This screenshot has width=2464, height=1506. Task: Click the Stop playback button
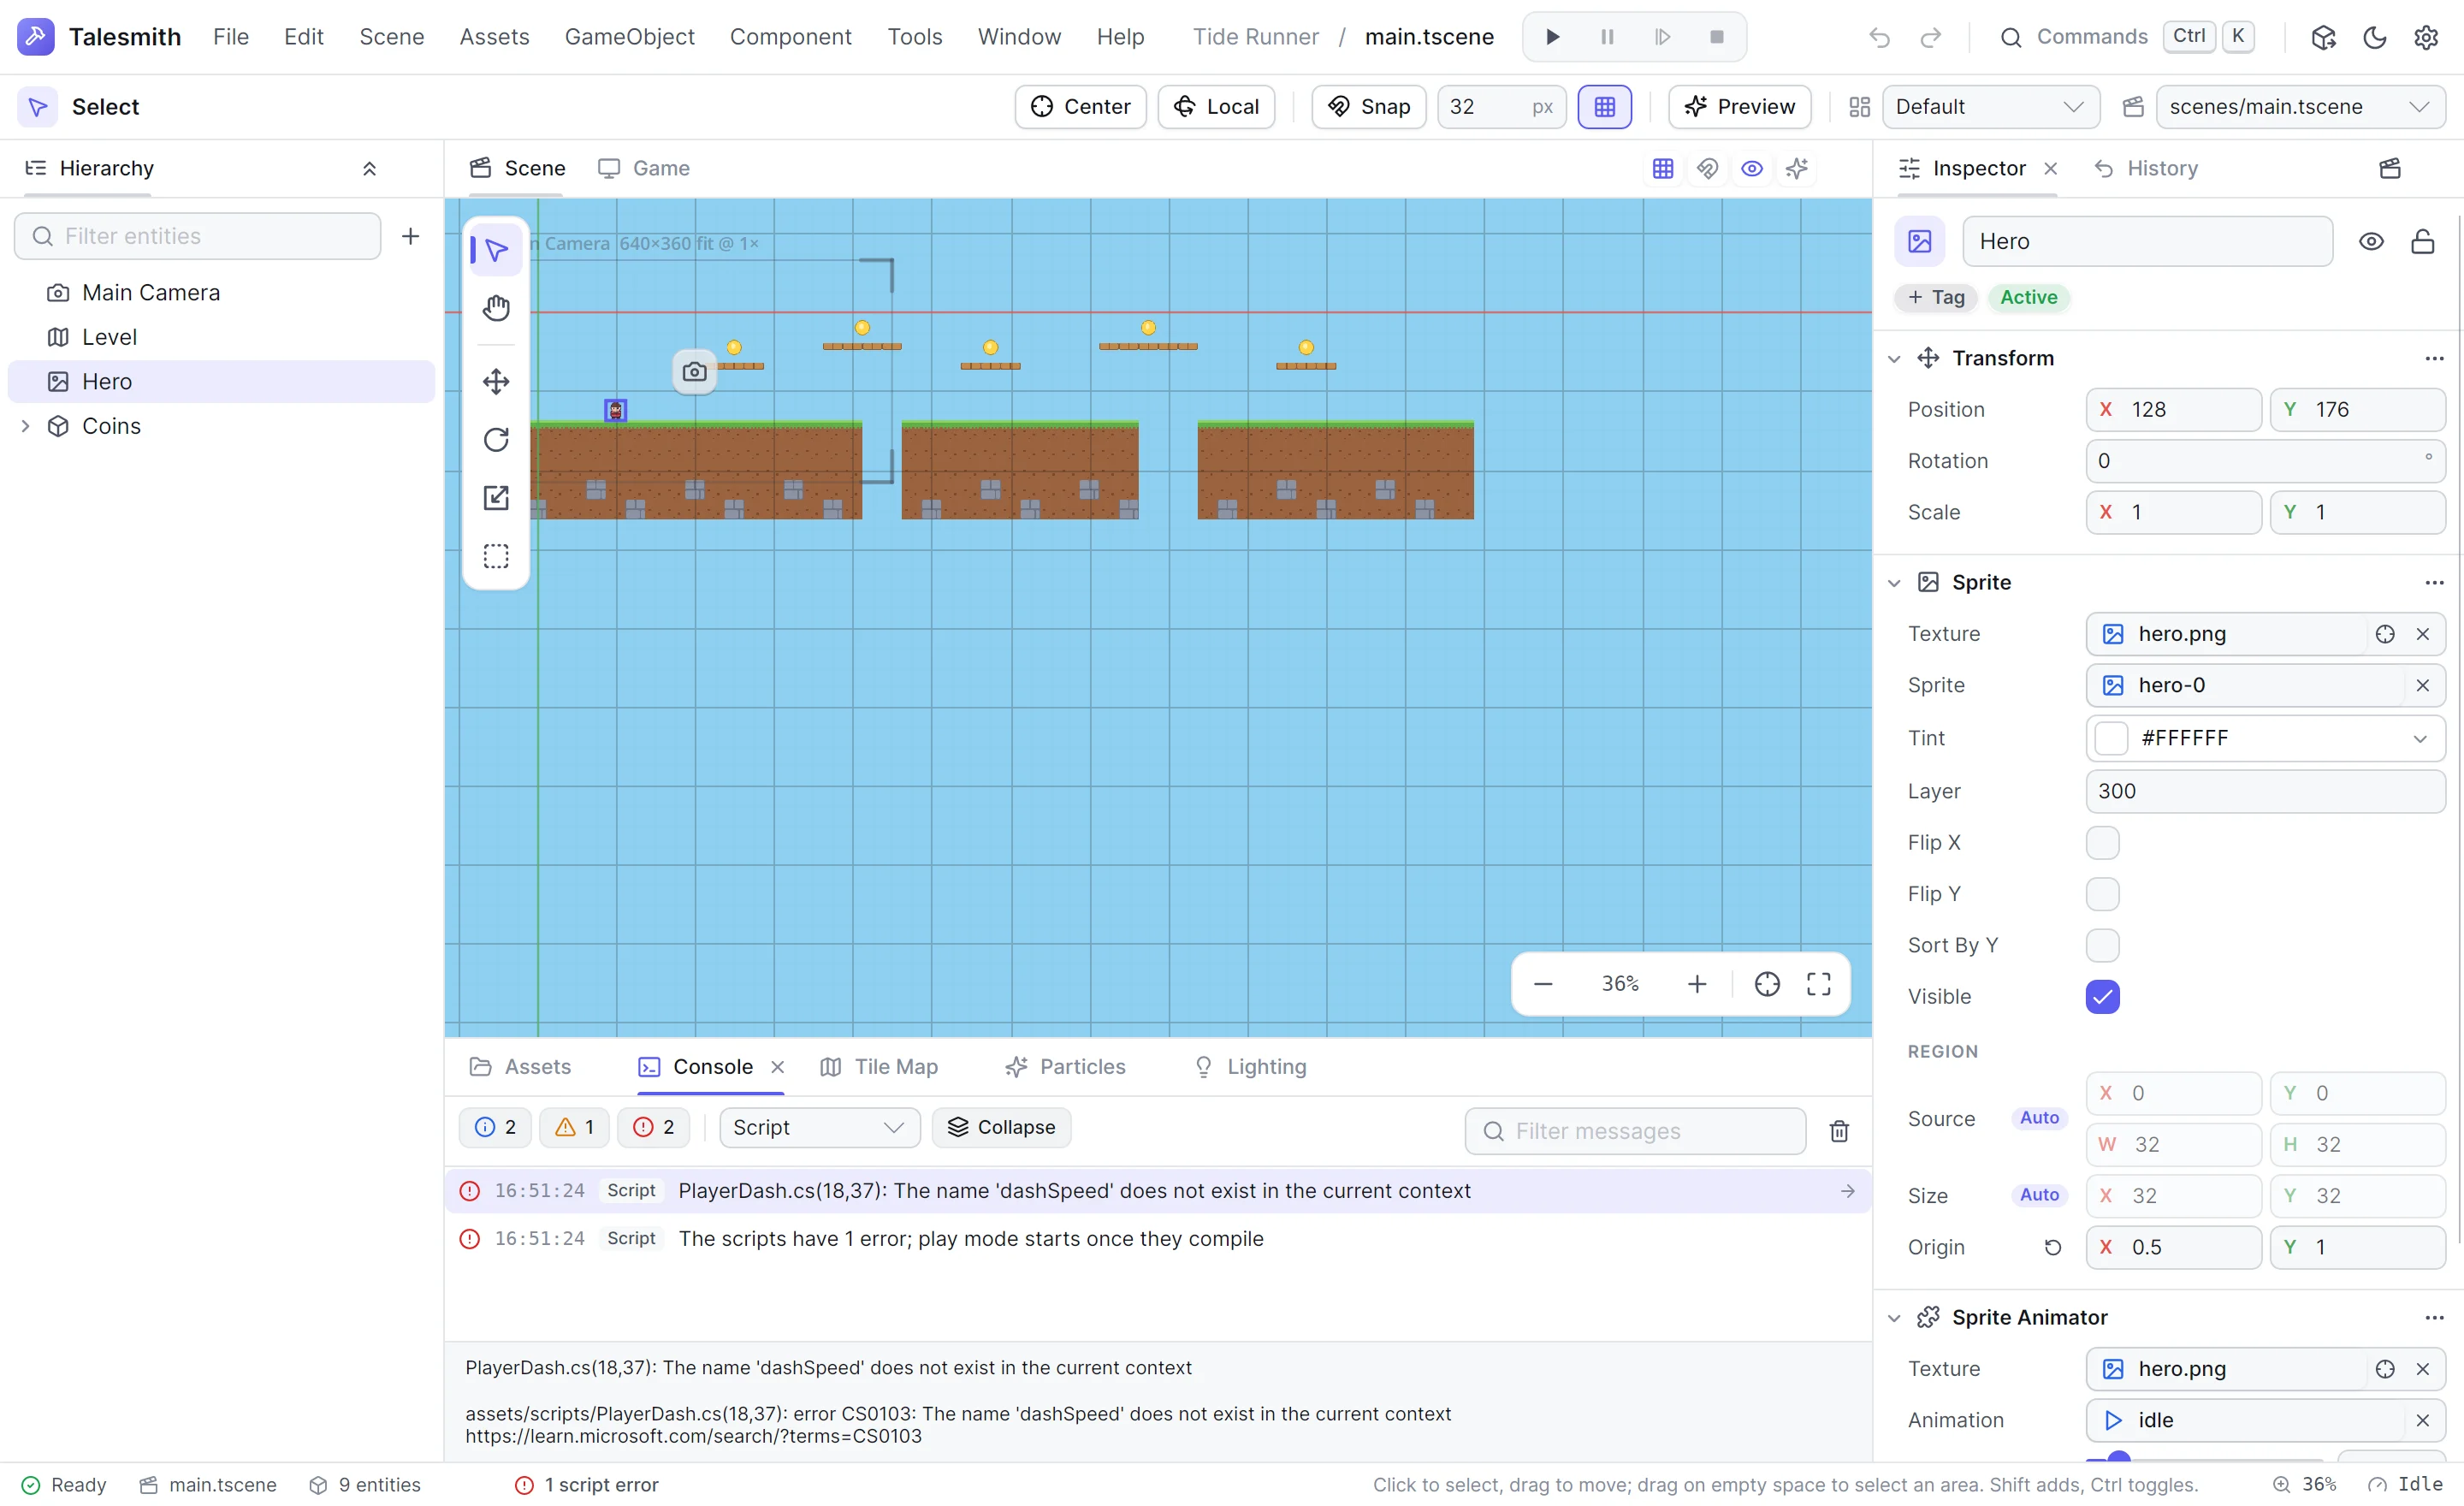pyautogui.click(x=1716, y=37)
